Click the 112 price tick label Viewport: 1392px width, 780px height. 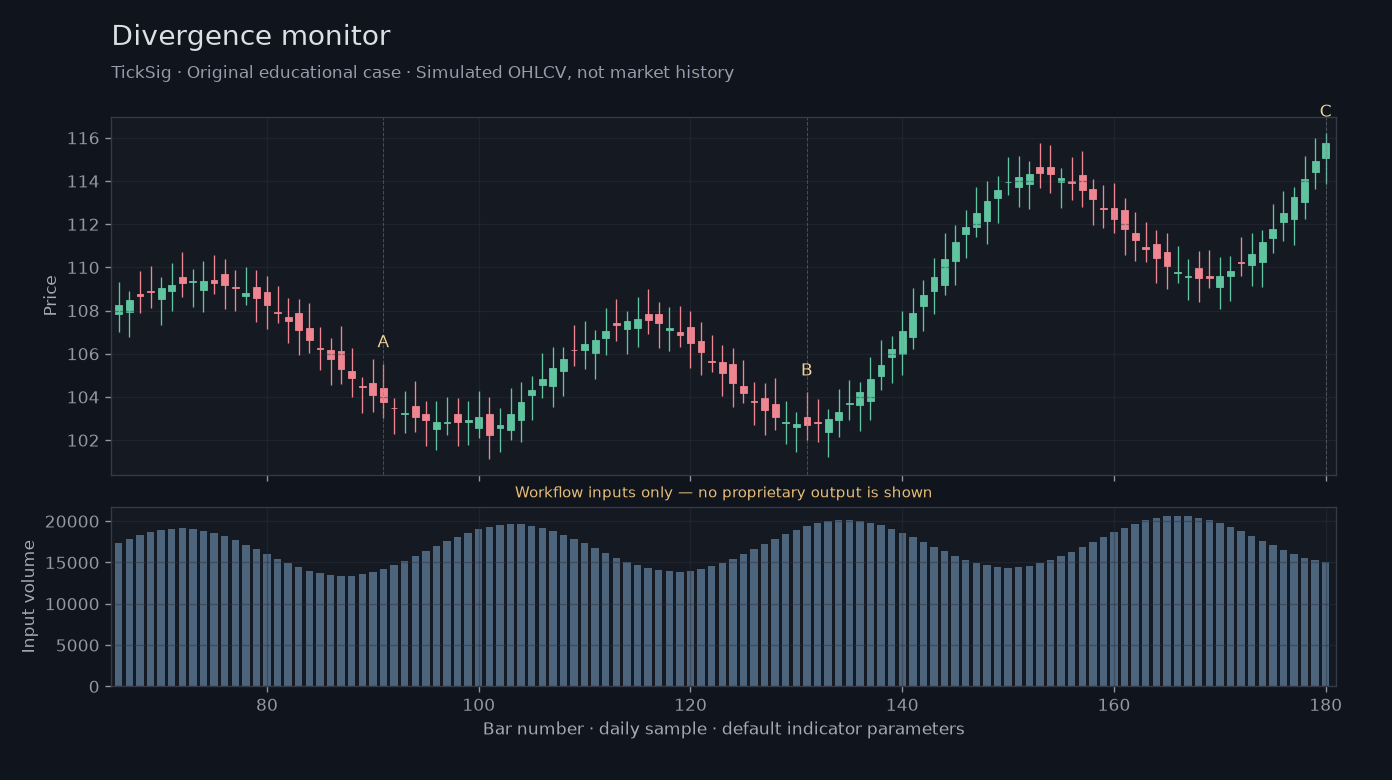84,225
